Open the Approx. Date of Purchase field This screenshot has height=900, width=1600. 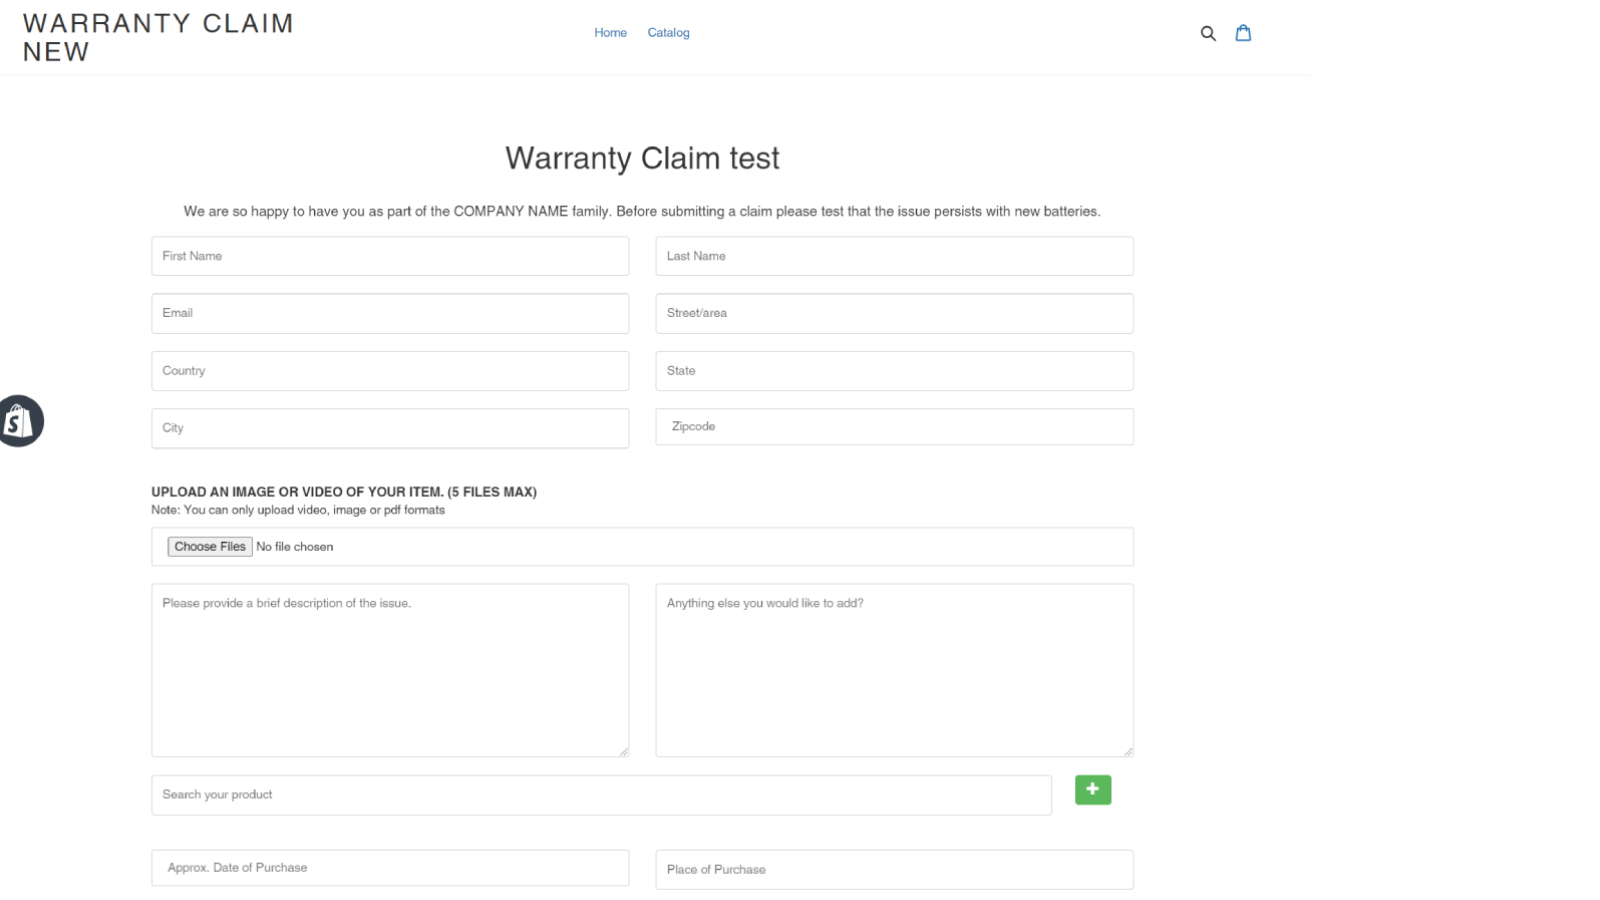[390, 868]
